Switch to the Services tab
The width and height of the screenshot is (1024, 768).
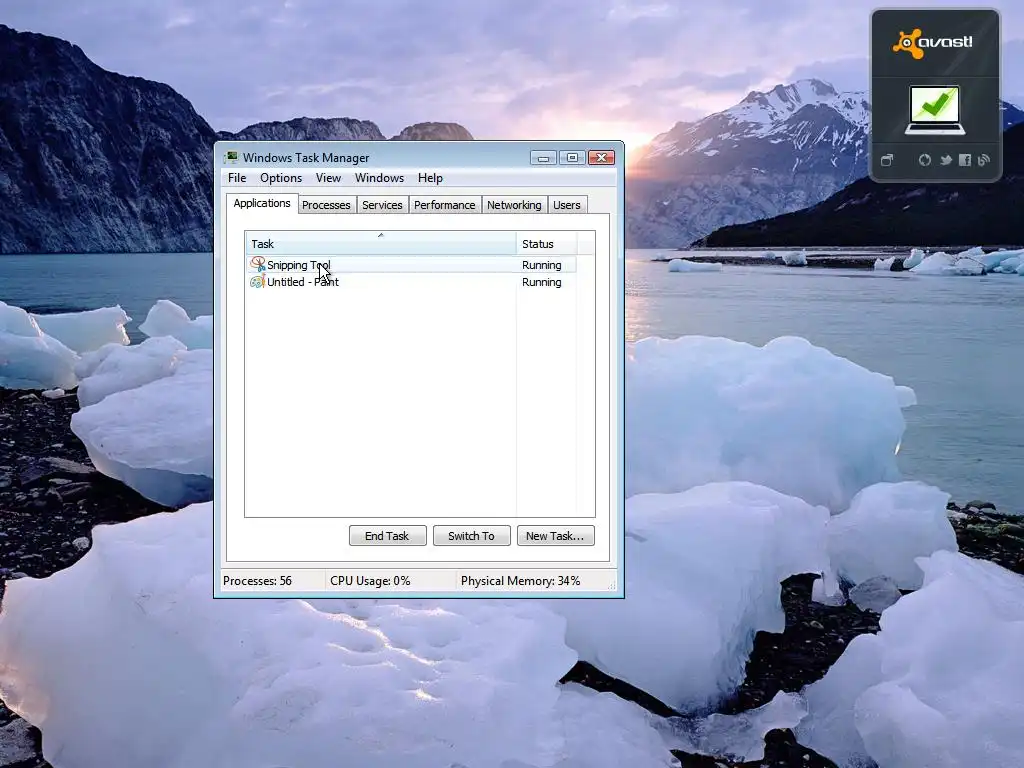tap(382, 205)
